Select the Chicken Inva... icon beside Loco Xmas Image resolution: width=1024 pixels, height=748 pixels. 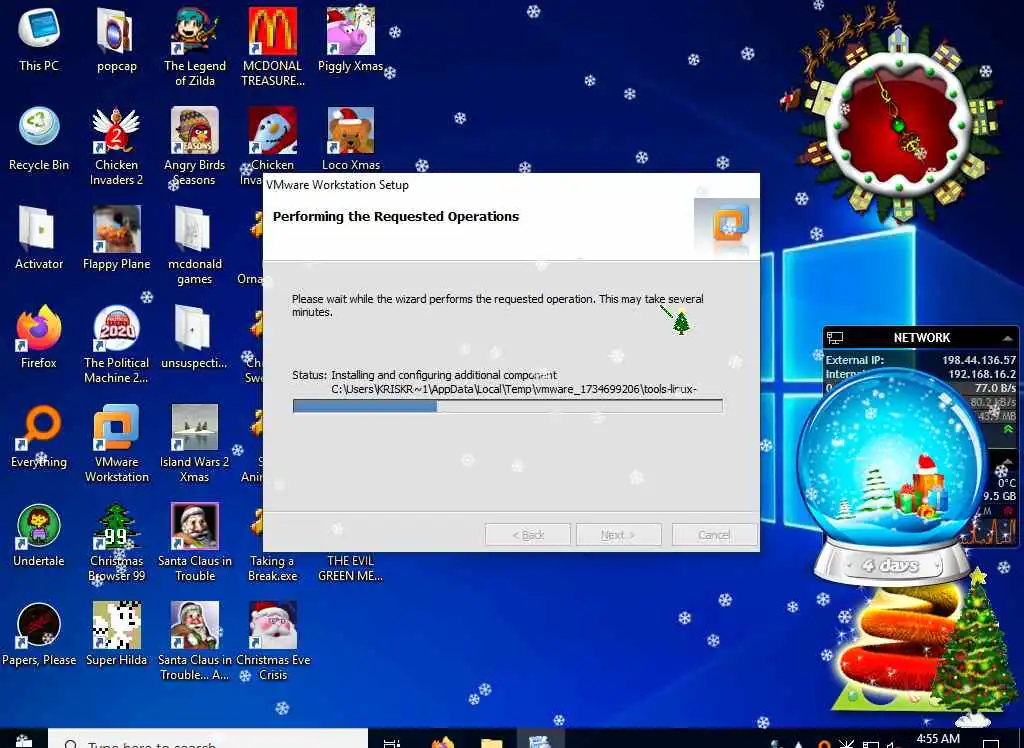273,130
